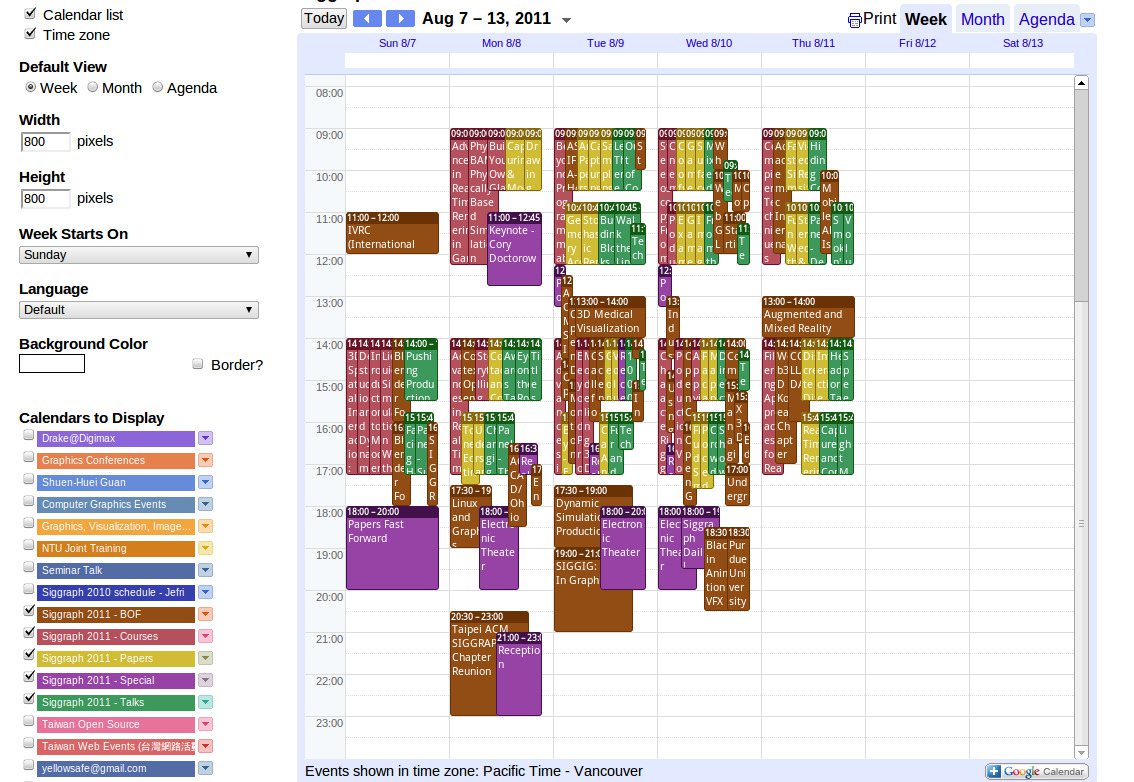Select the Week default view radio button
The width and height of the screenshot is (1134, 782).
point(30,87)
